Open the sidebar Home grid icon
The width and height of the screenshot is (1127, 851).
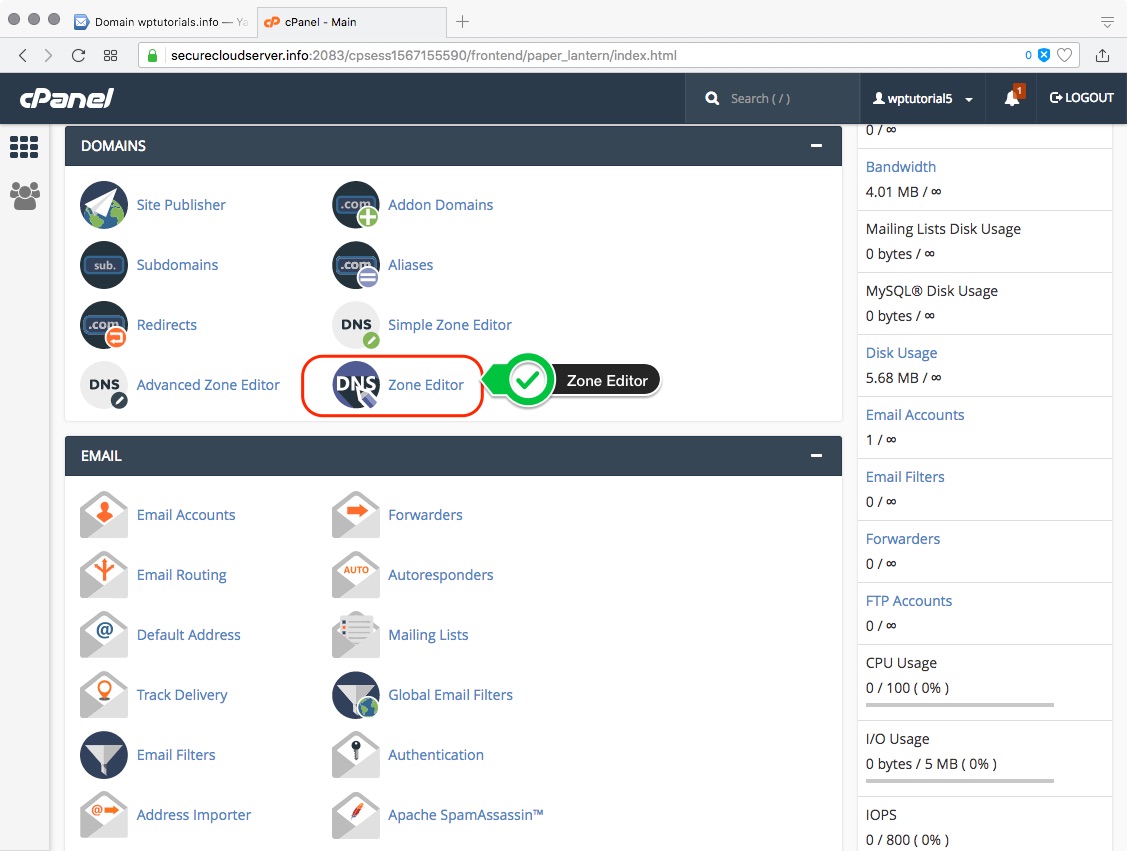pyautogui.click(x=24, y=147)
